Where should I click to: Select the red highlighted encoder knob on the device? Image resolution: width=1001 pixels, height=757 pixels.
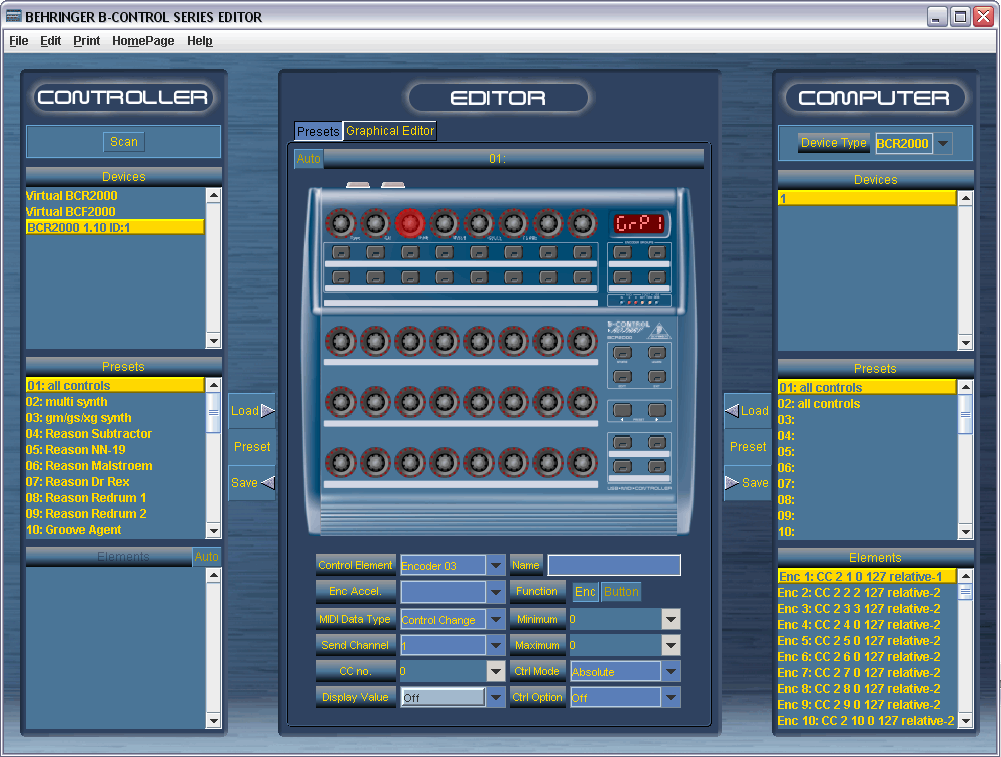pos(409,223)
